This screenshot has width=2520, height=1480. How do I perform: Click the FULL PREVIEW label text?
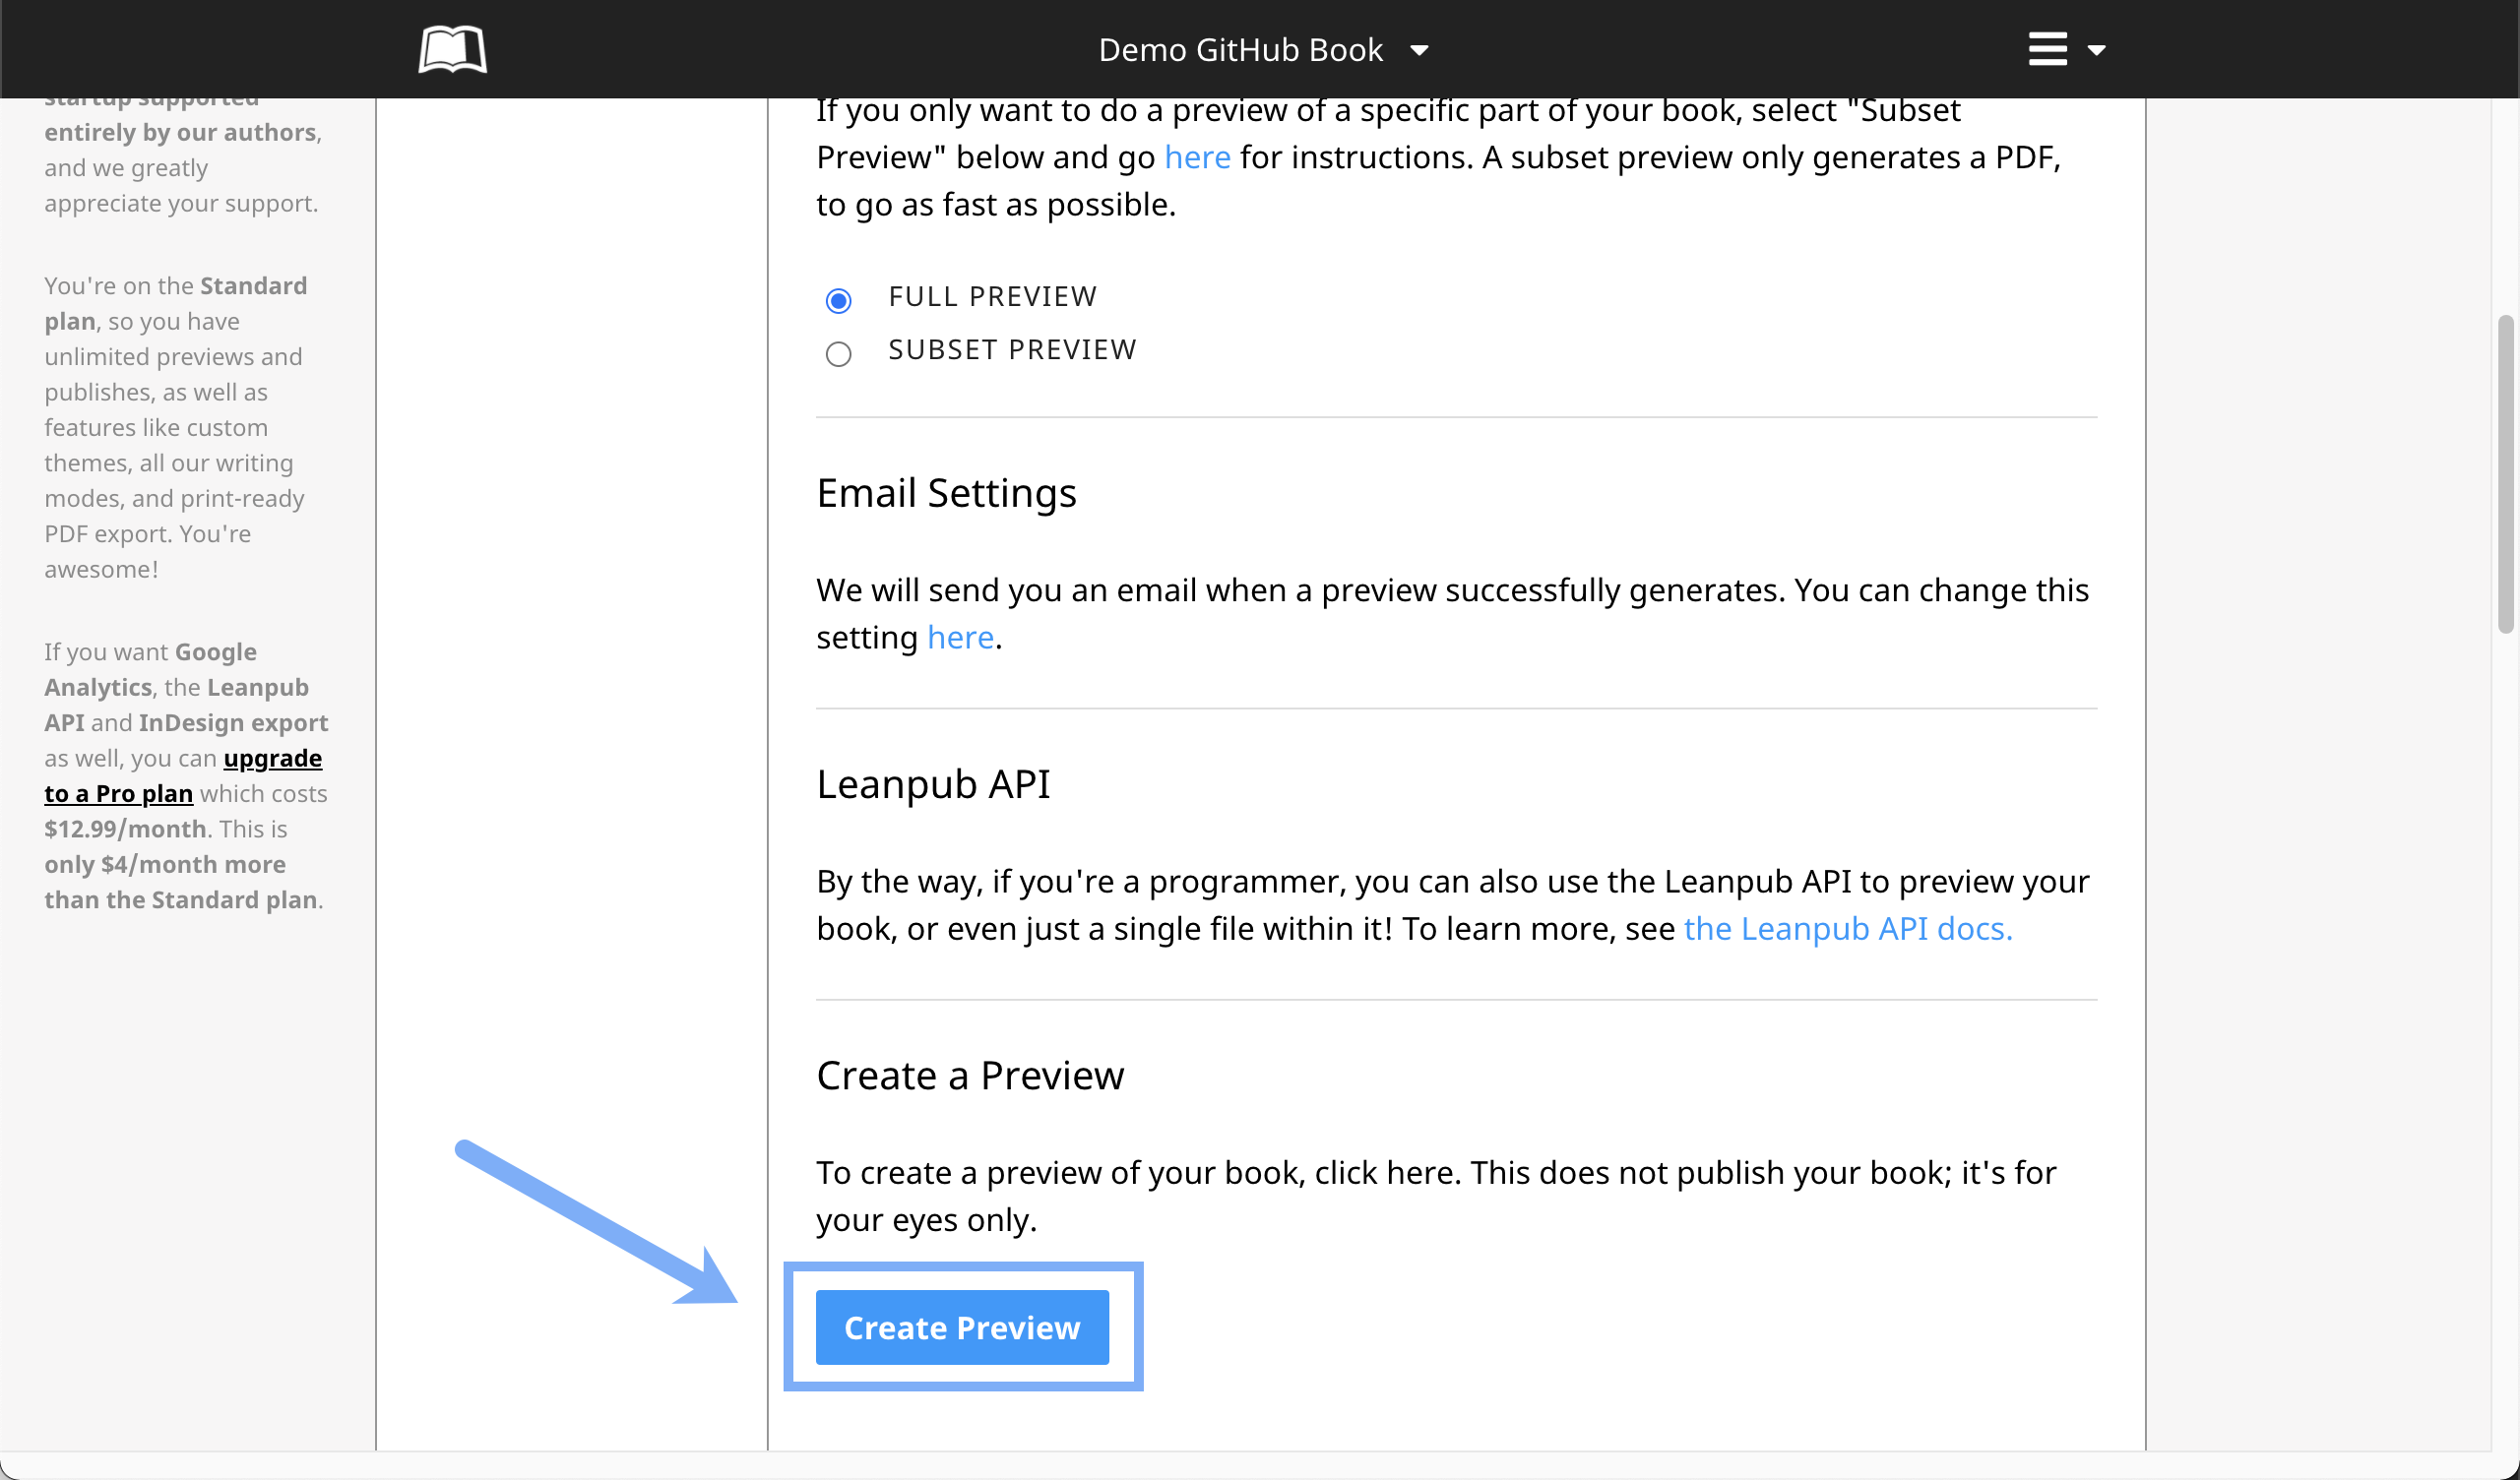tap(992, 296)
